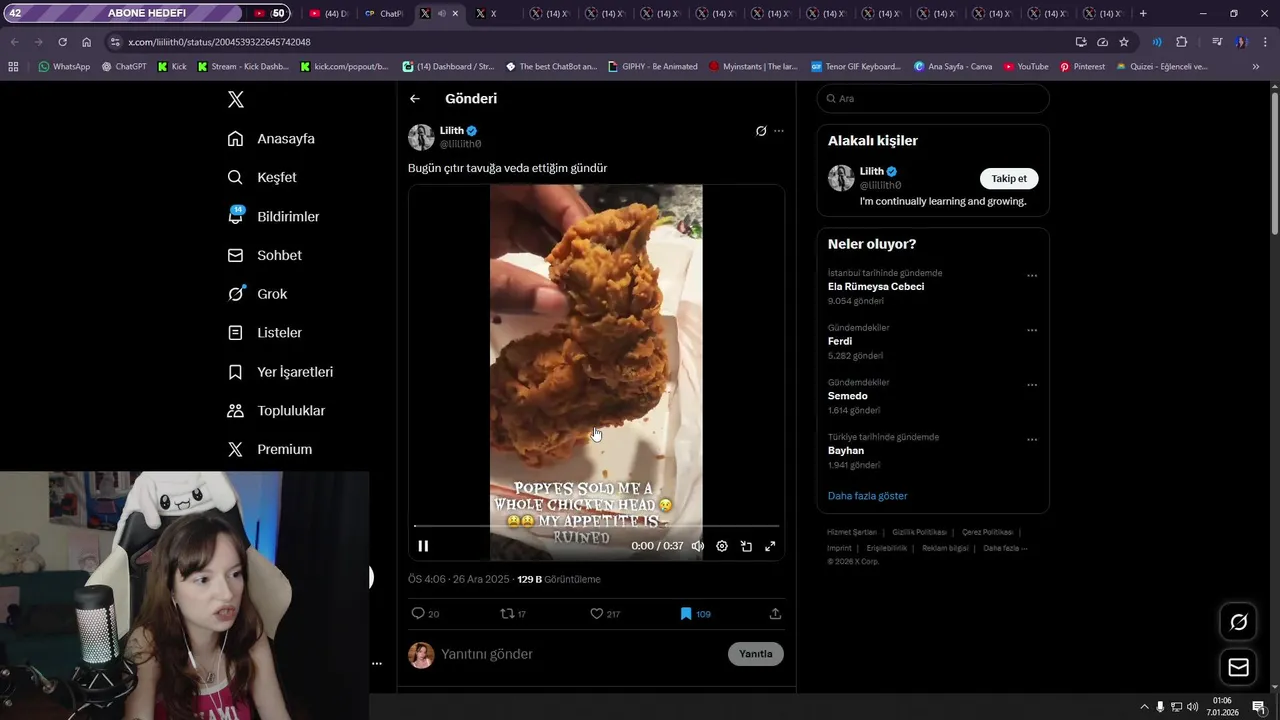Open the Bayhan trend
The height and width of the screenshot is (720, 1280).
(x=846, y=451)
